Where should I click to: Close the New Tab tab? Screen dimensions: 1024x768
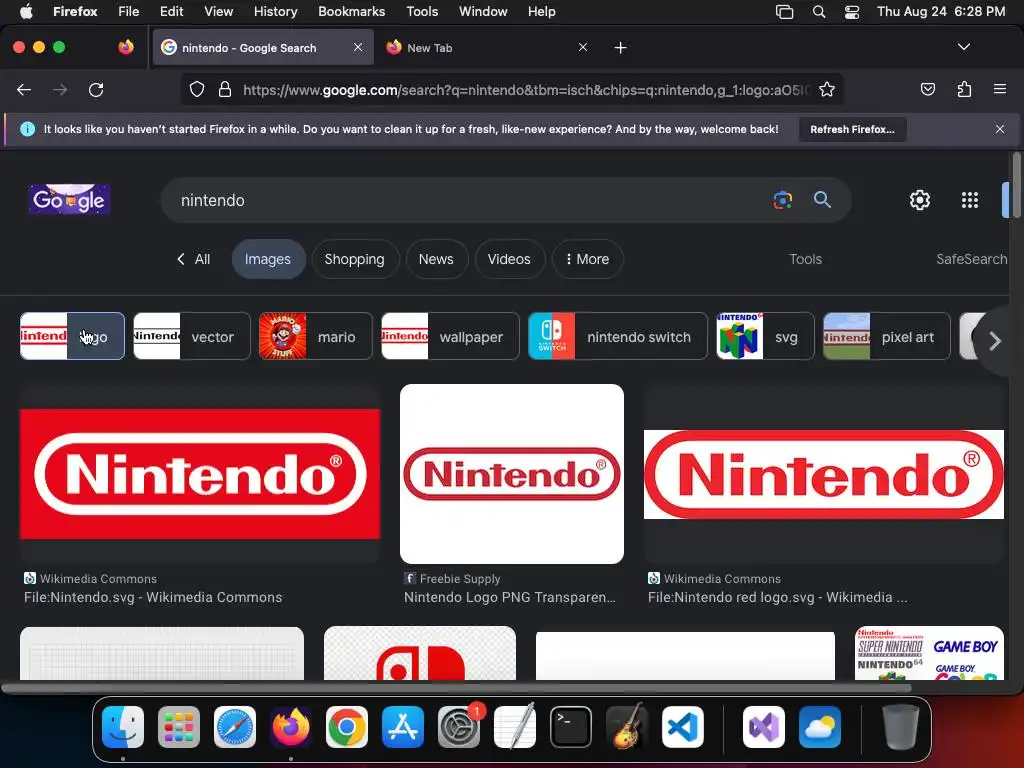tap(583, 47)
